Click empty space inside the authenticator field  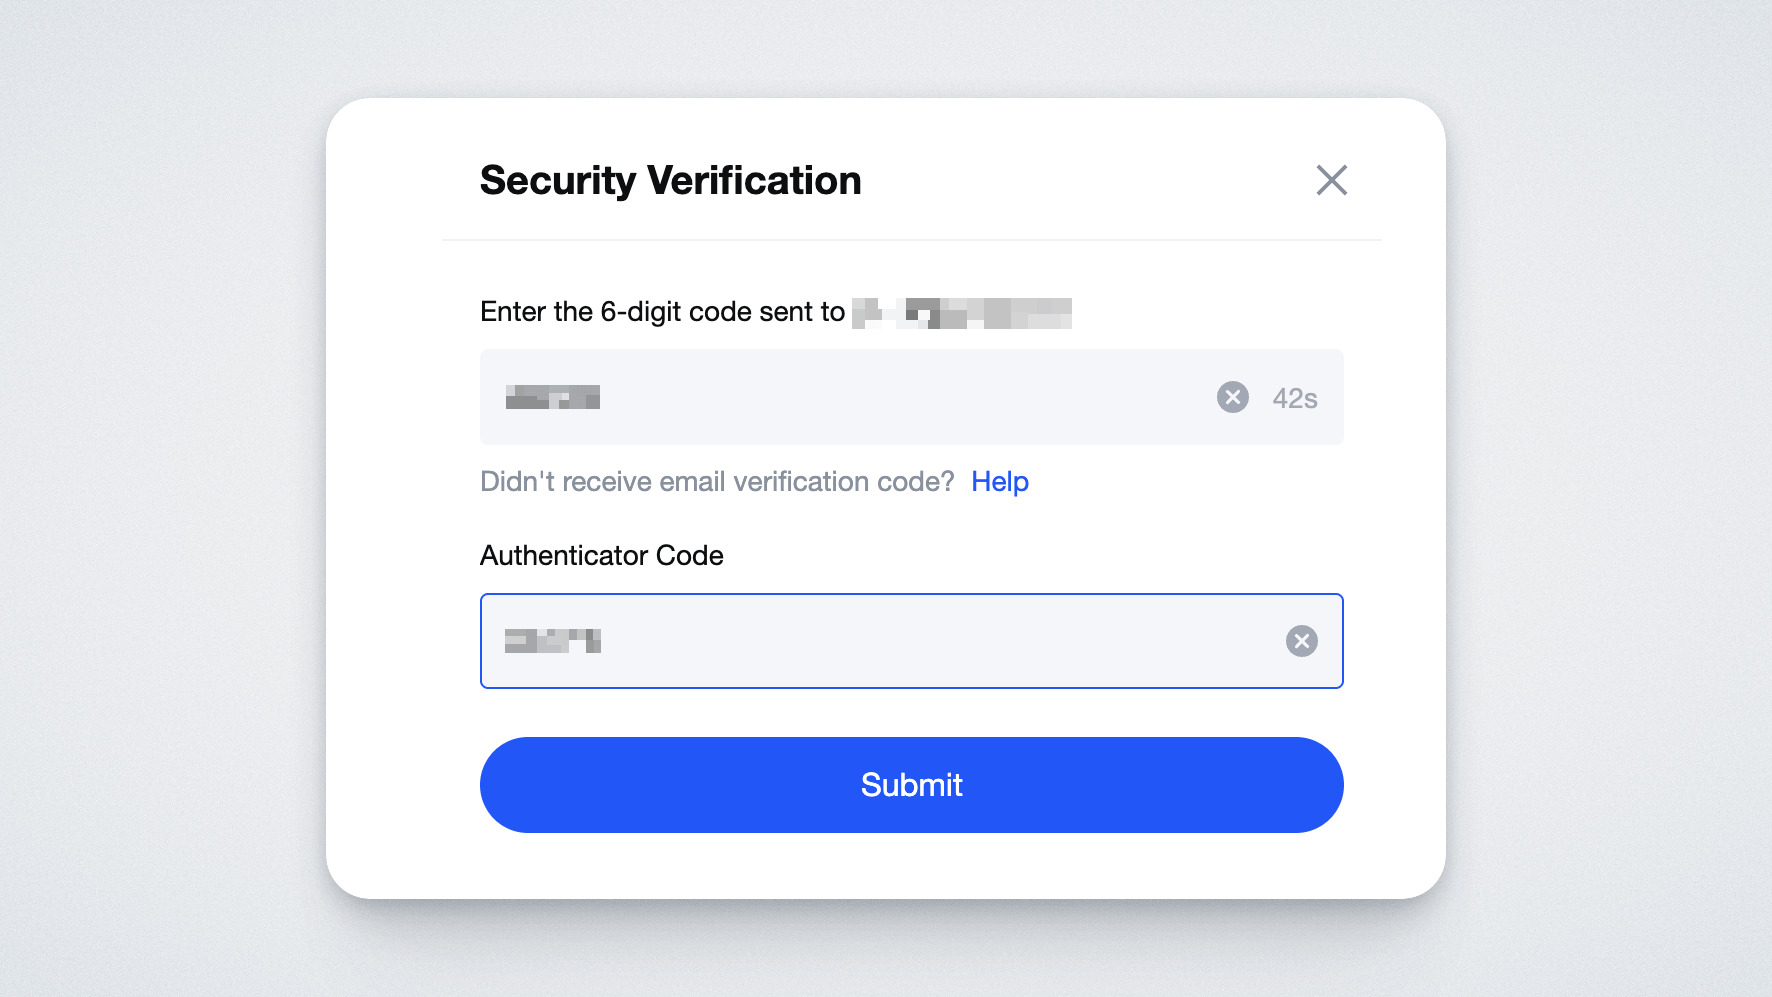pyautogui.click(x=940, y=641)
